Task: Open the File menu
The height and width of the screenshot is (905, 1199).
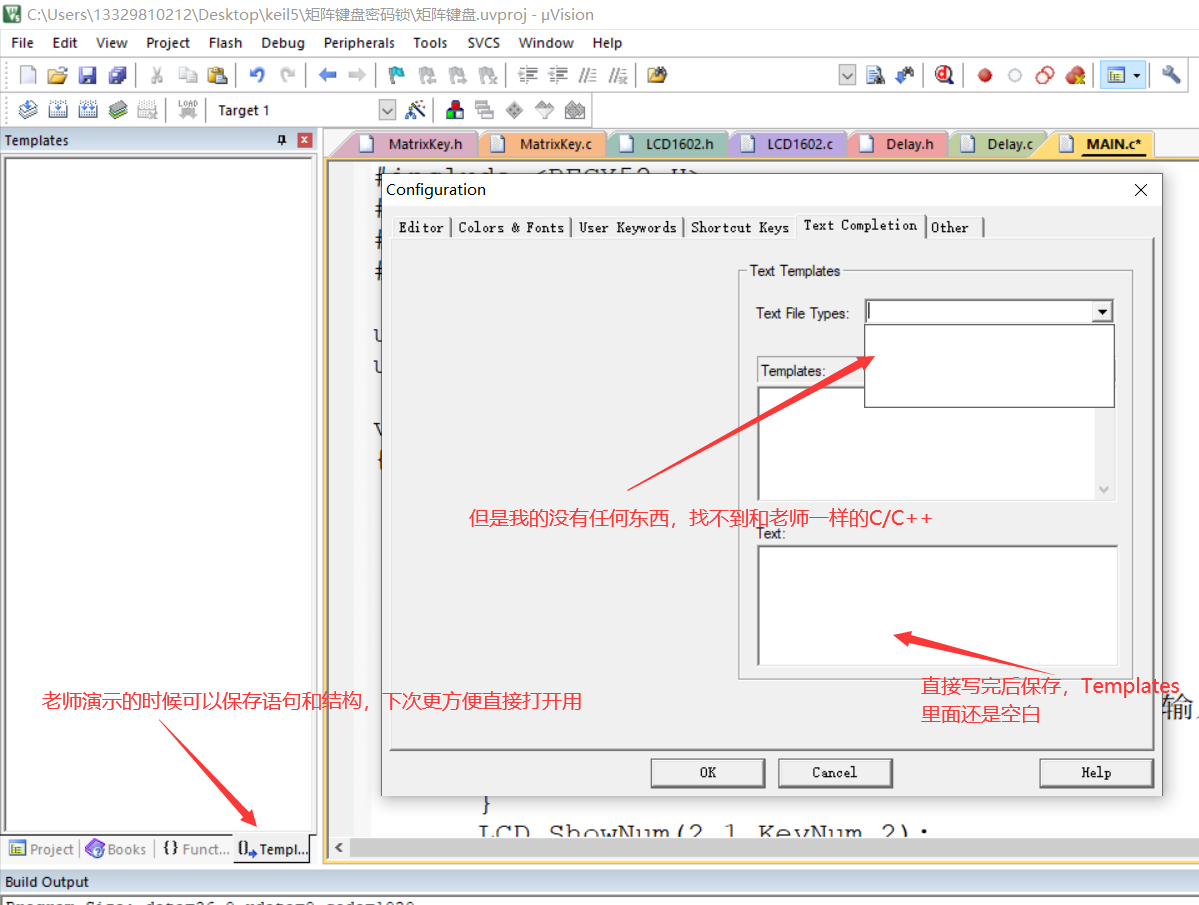Action: tap(22, 43)
